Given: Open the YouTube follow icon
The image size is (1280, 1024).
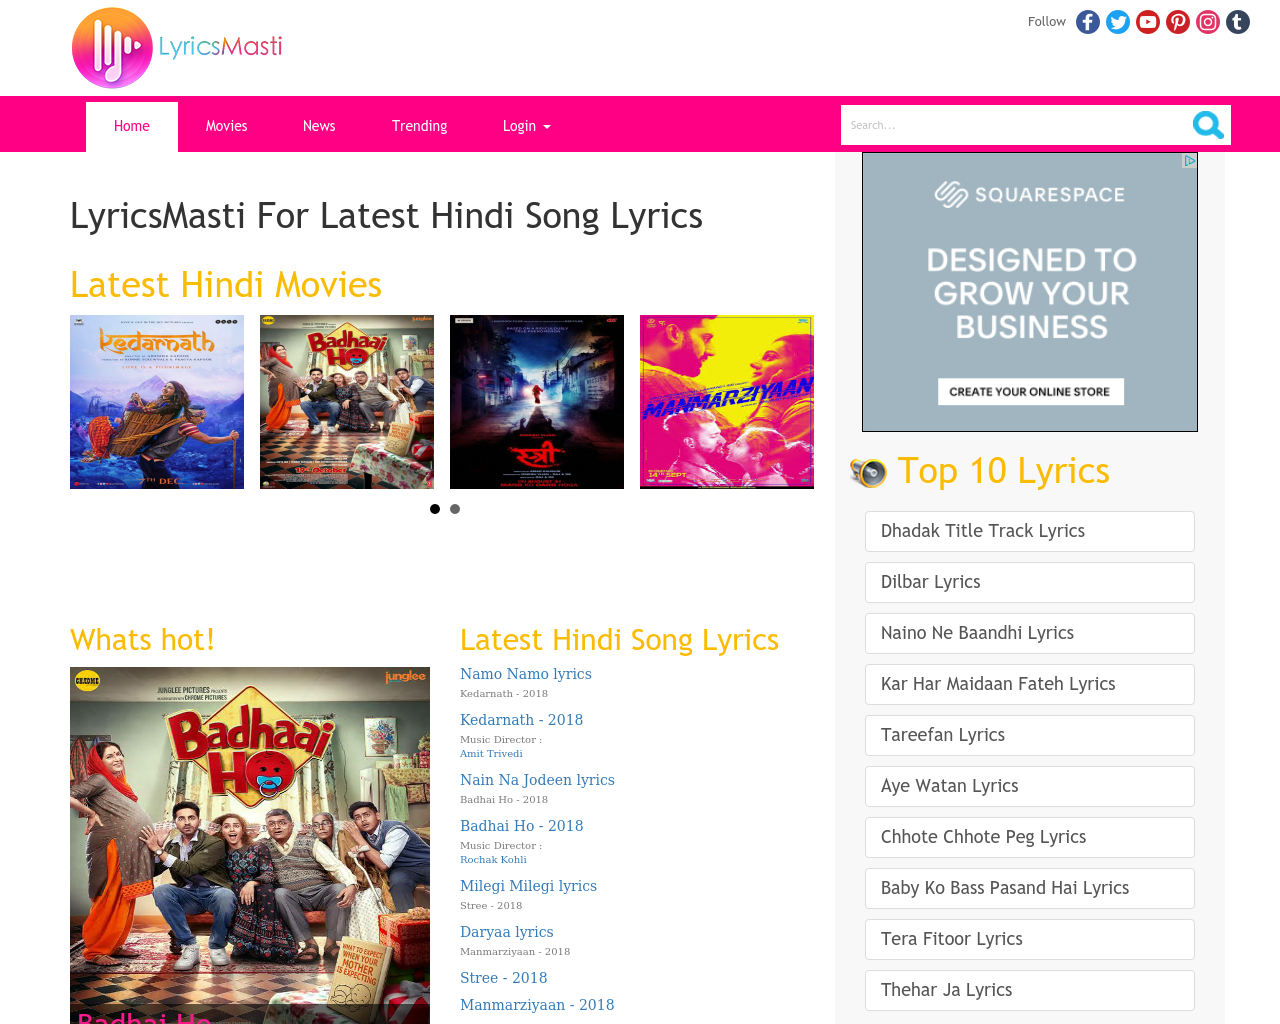Looking at the screenshot, I should [x=1148, y=22].
